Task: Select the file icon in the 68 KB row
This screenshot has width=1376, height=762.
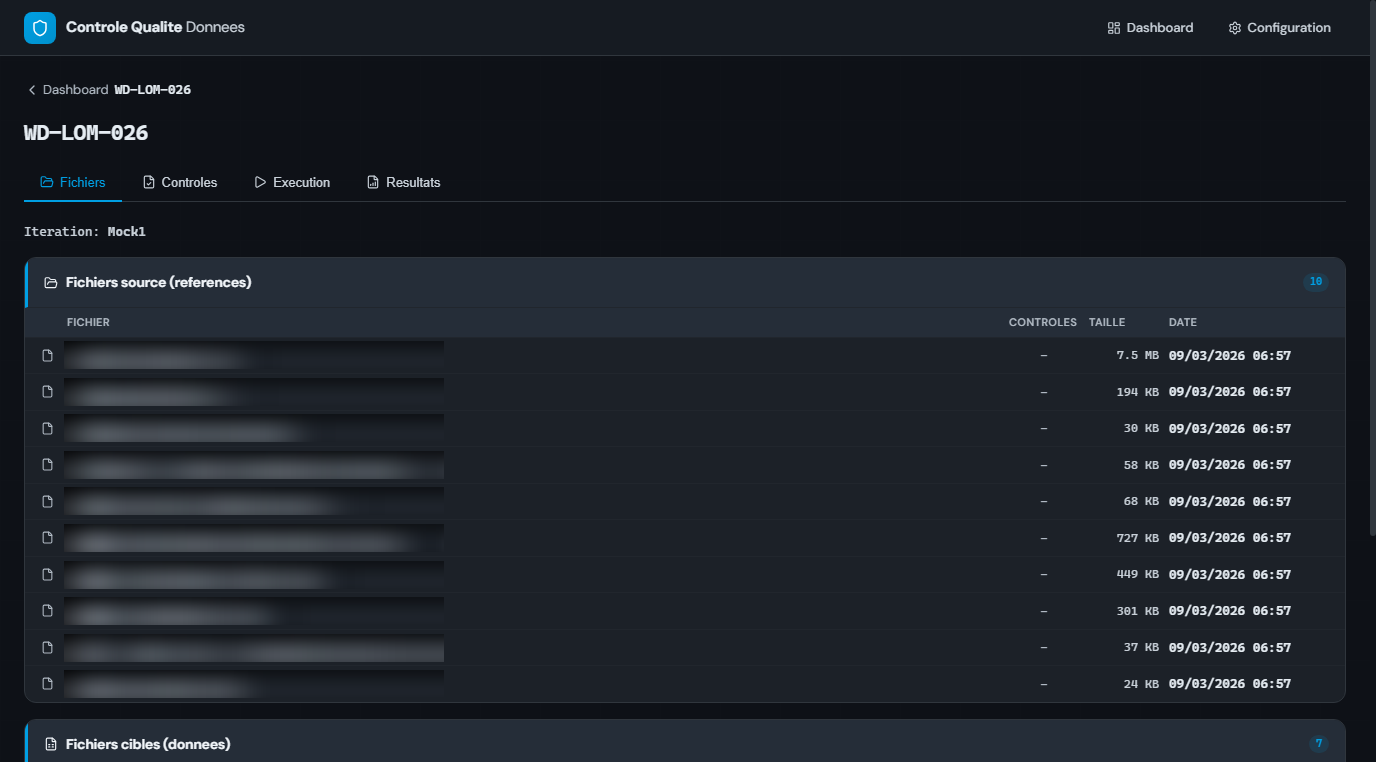Action: (x=47, y=502)
